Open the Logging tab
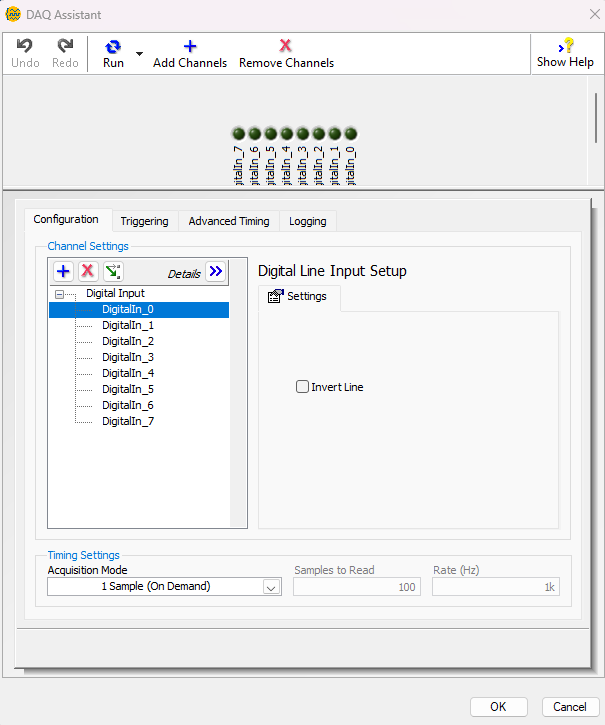Screen dimensions: 605x725 pos(307,221)
